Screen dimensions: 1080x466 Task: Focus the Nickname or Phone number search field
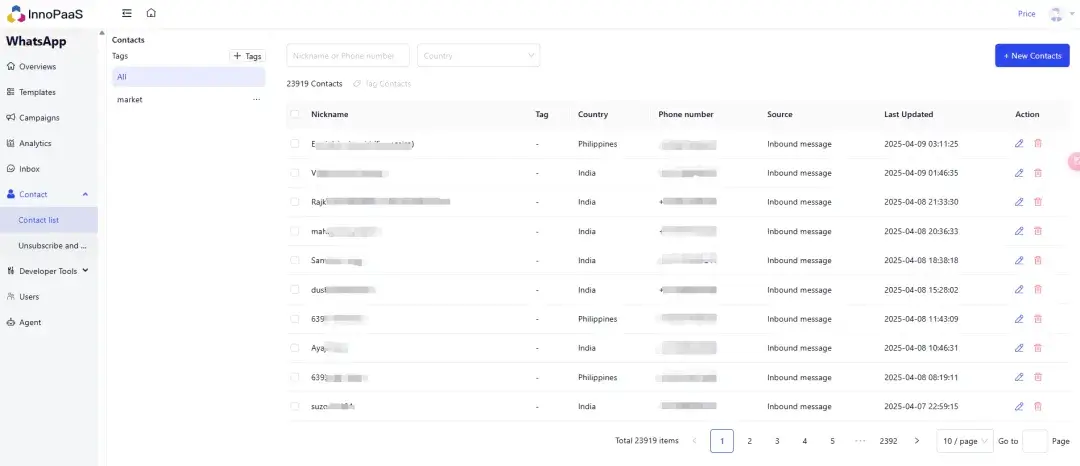(x=347, y=56)
